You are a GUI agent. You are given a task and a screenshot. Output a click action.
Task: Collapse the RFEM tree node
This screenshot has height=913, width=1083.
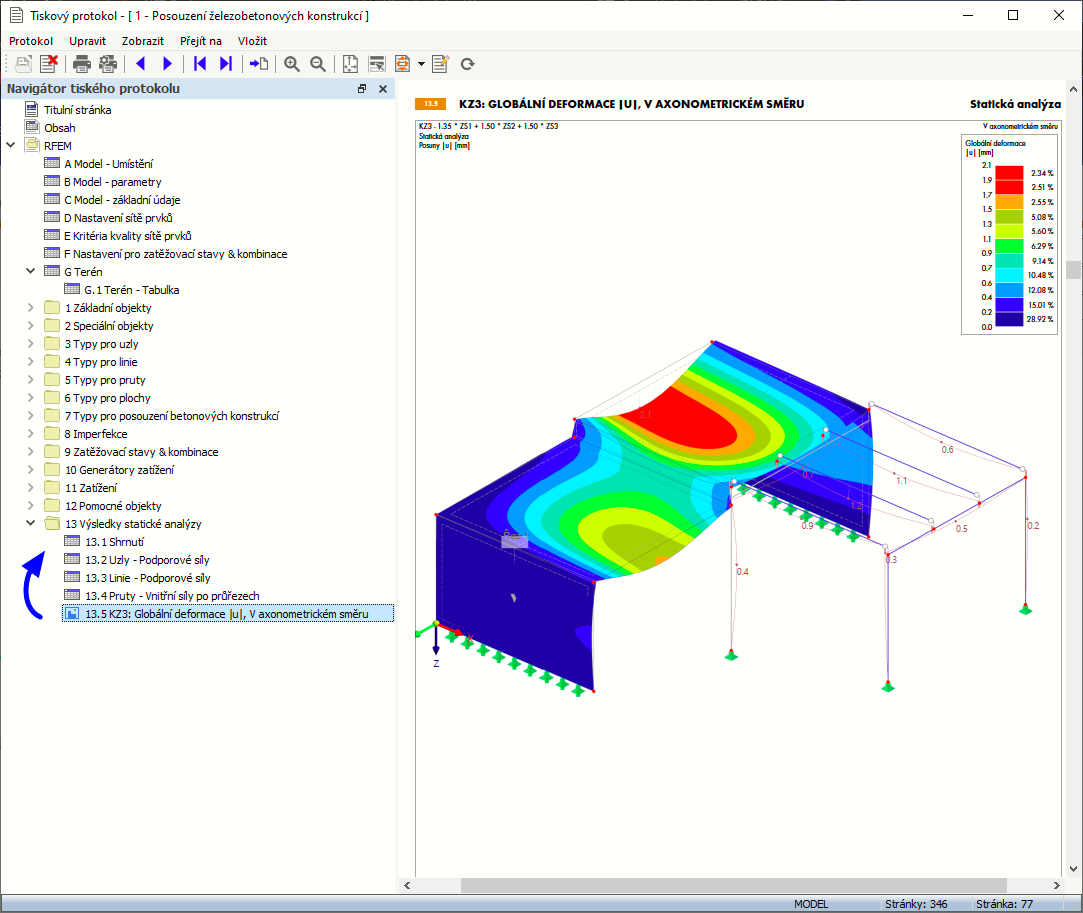(11, 145)
